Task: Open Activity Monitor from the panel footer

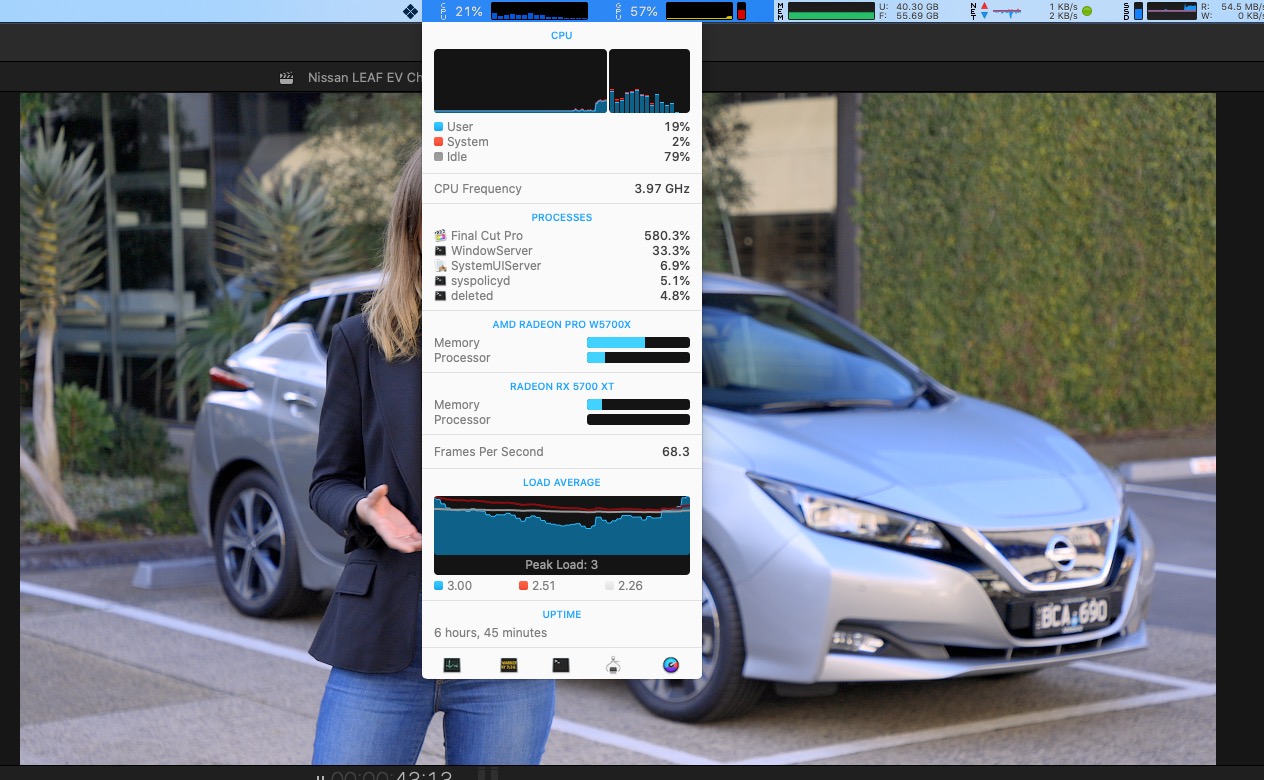Action: 452,665
